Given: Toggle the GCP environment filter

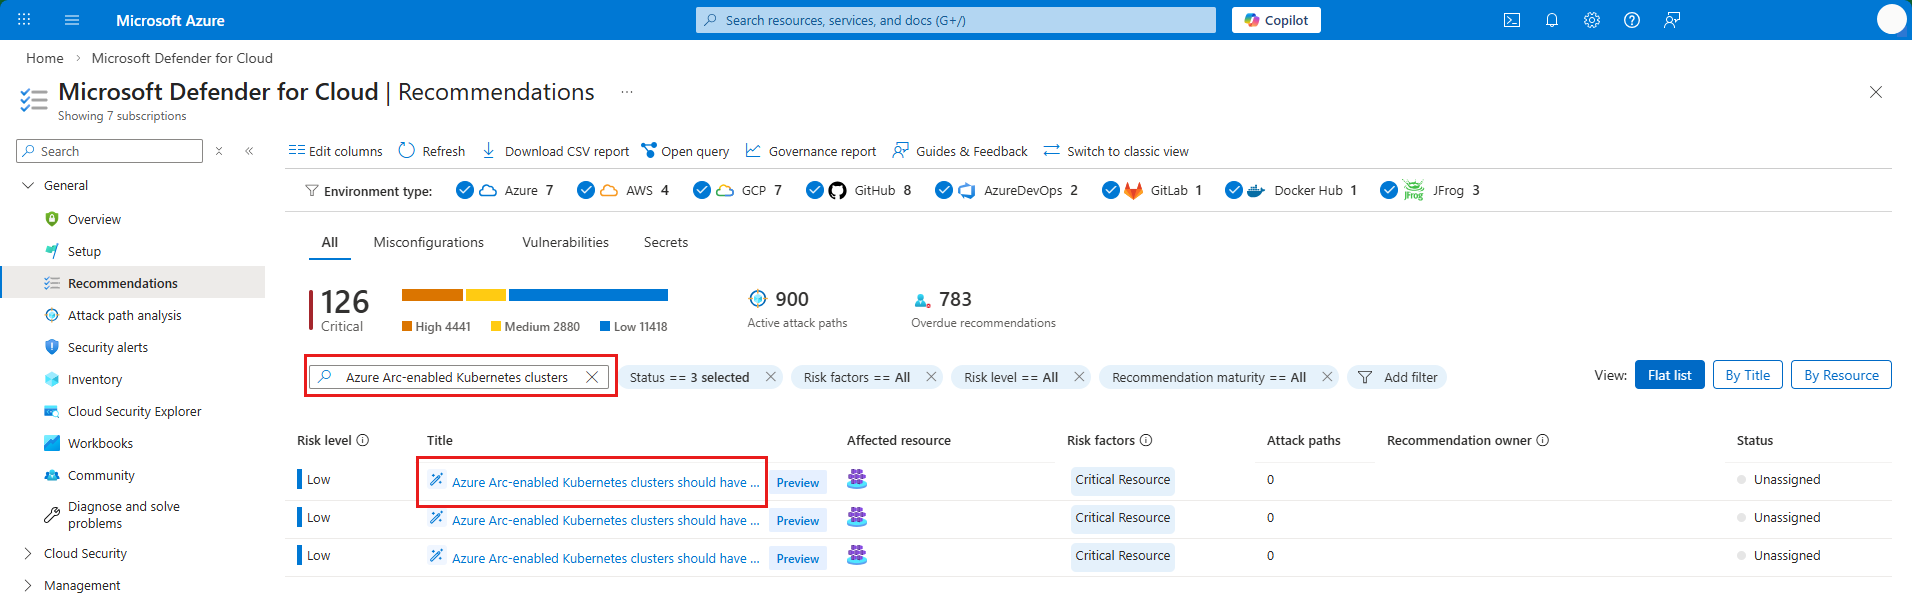Looking at the screenshot, I should point(702,190).
